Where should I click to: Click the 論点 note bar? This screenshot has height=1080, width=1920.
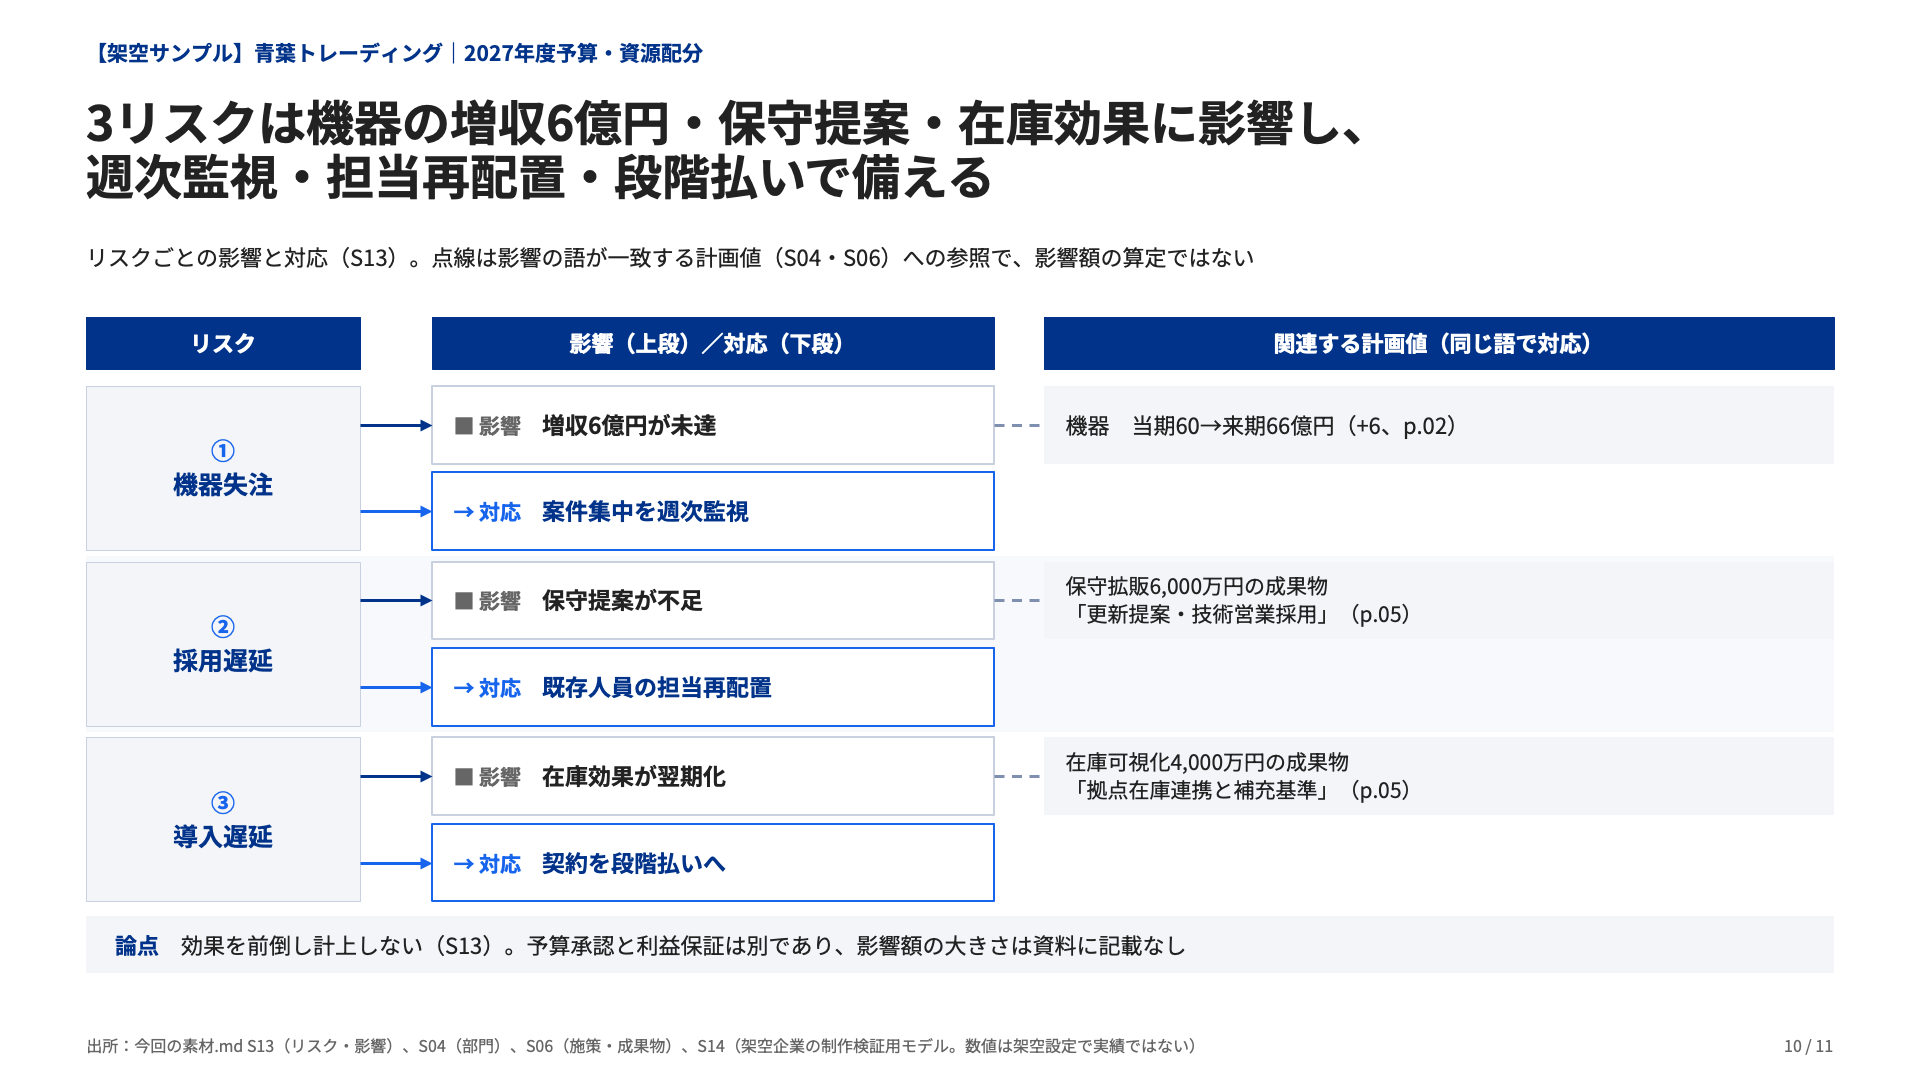click(x=960, y=945)
